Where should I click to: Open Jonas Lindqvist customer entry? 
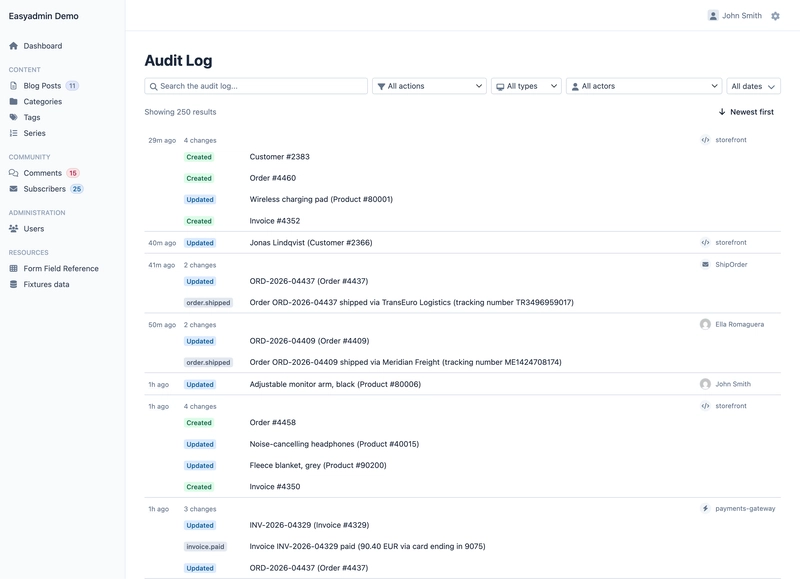(x=311, y=243)
